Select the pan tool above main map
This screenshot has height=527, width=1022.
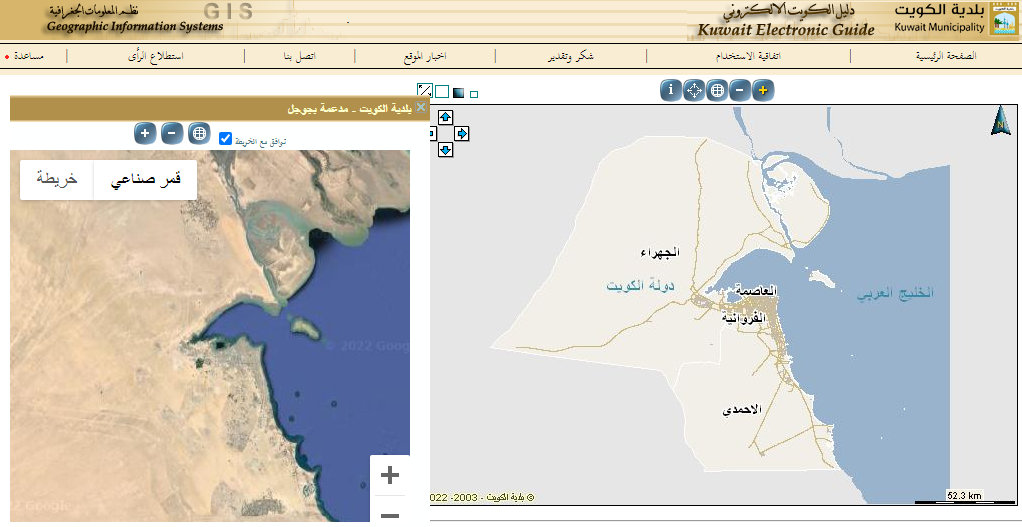pos(694,90)
